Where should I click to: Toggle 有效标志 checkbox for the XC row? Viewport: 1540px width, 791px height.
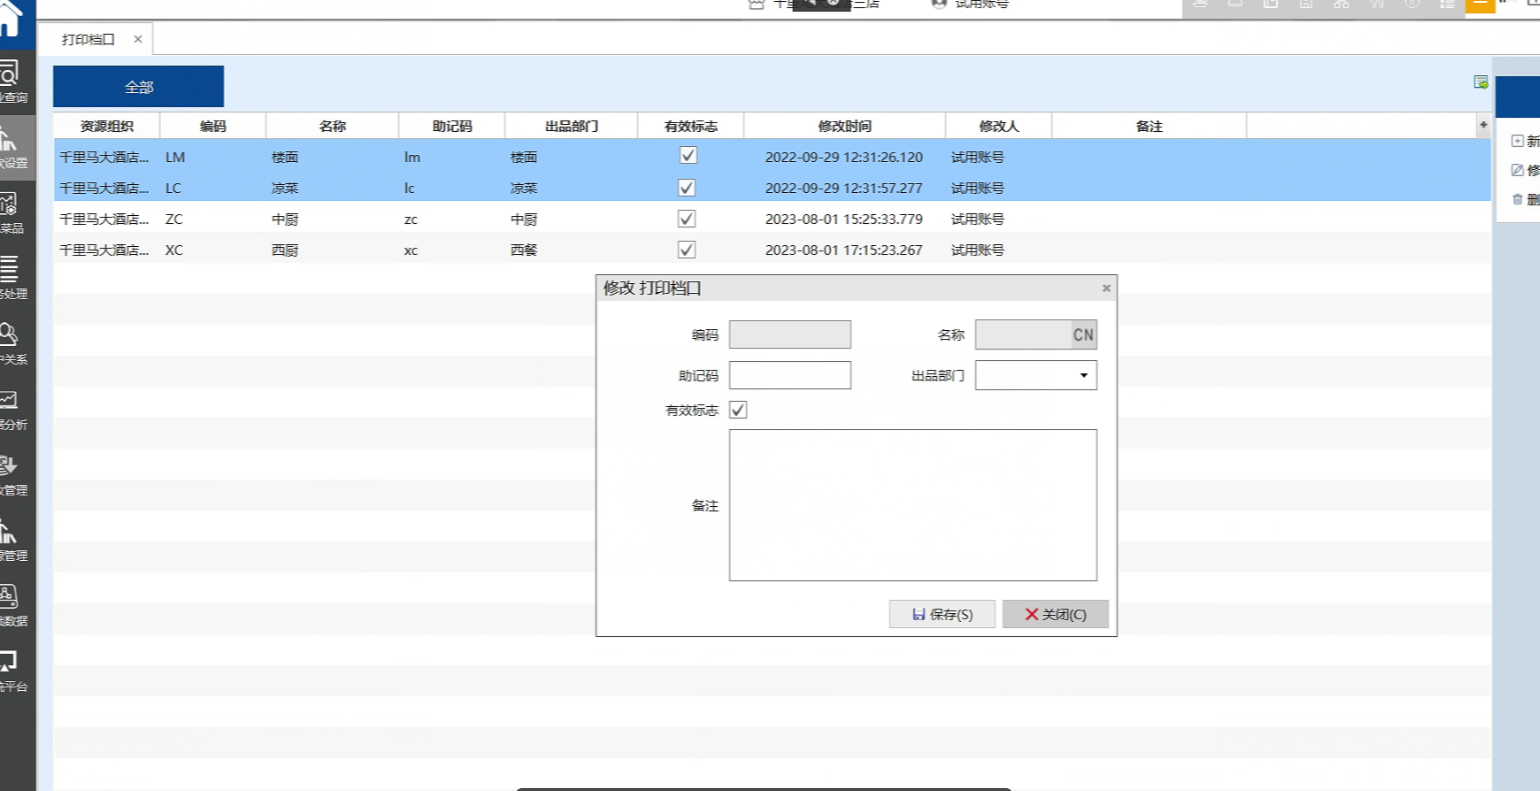tap(687, 249)
